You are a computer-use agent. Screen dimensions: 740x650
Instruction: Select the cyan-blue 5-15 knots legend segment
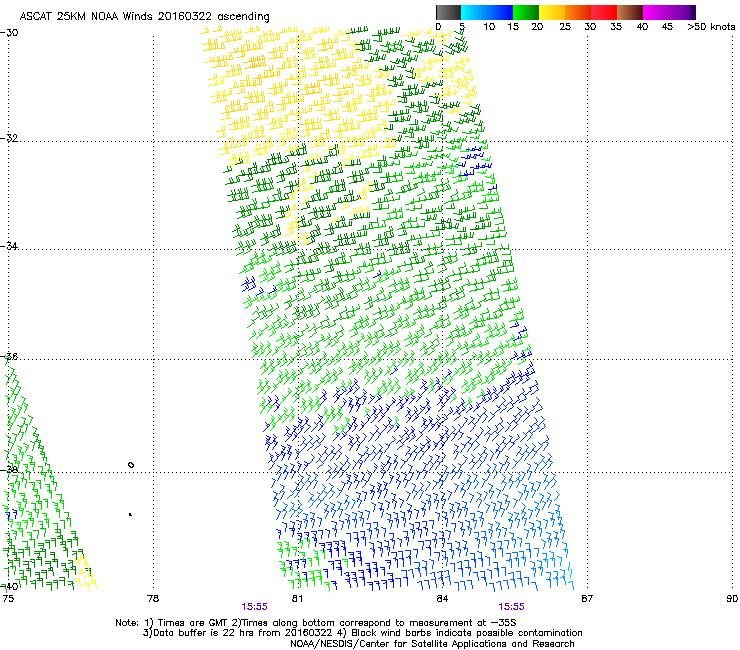coord(487,12)
